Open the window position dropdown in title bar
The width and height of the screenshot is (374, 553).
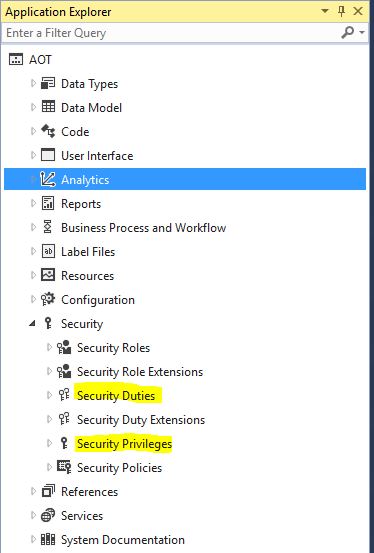(325, 11)
